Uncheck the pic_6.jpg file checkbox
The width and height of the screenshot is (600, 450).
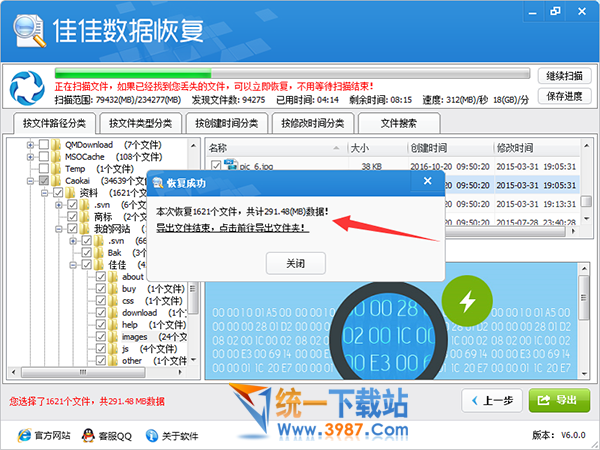tap(216, 165)
